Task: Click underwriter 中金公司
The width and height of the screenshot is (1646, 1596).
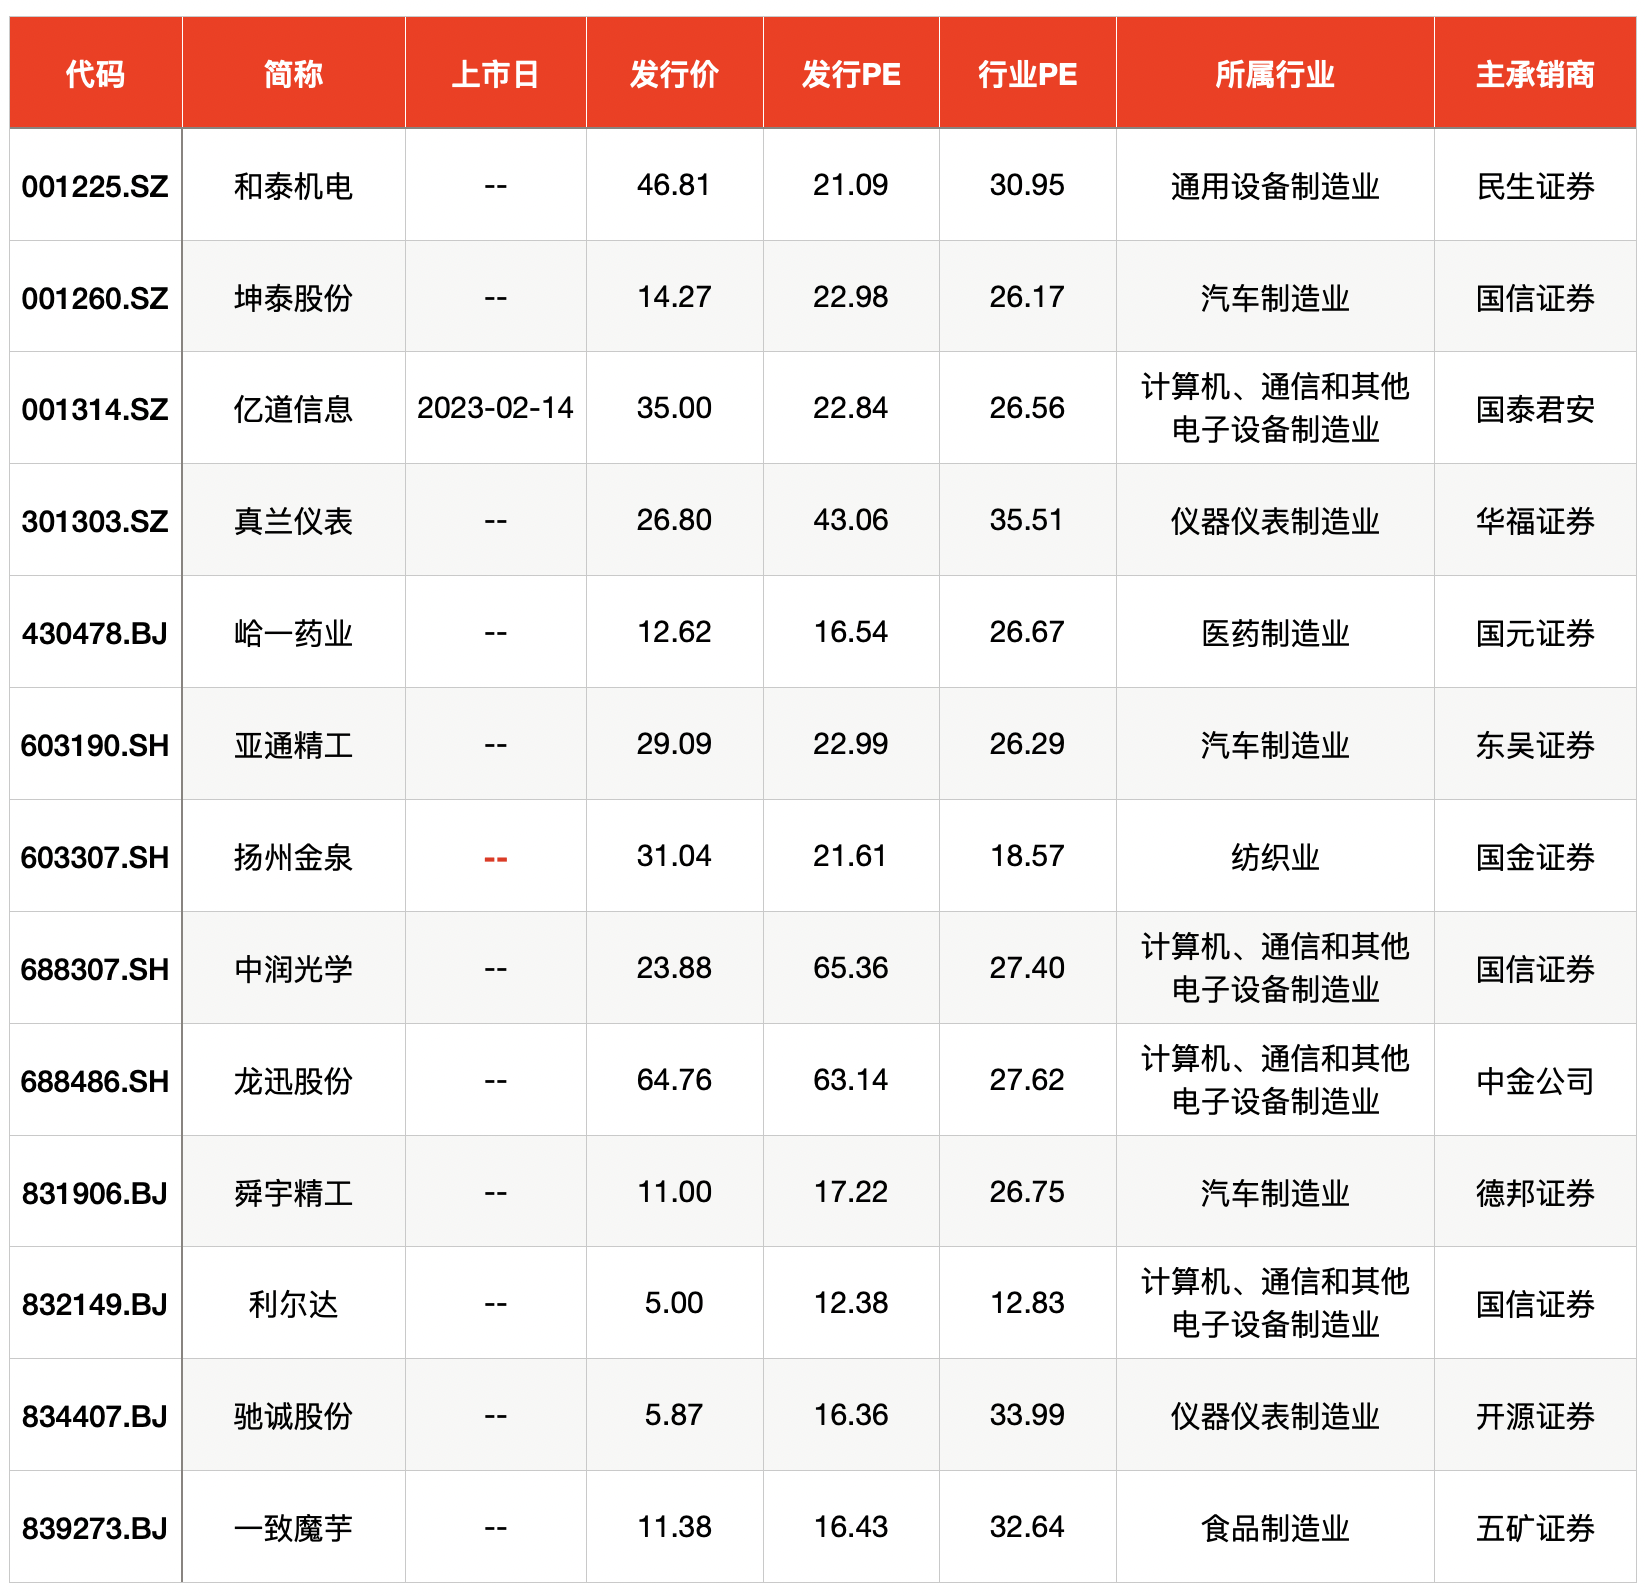Action: click(1535, 1081)
